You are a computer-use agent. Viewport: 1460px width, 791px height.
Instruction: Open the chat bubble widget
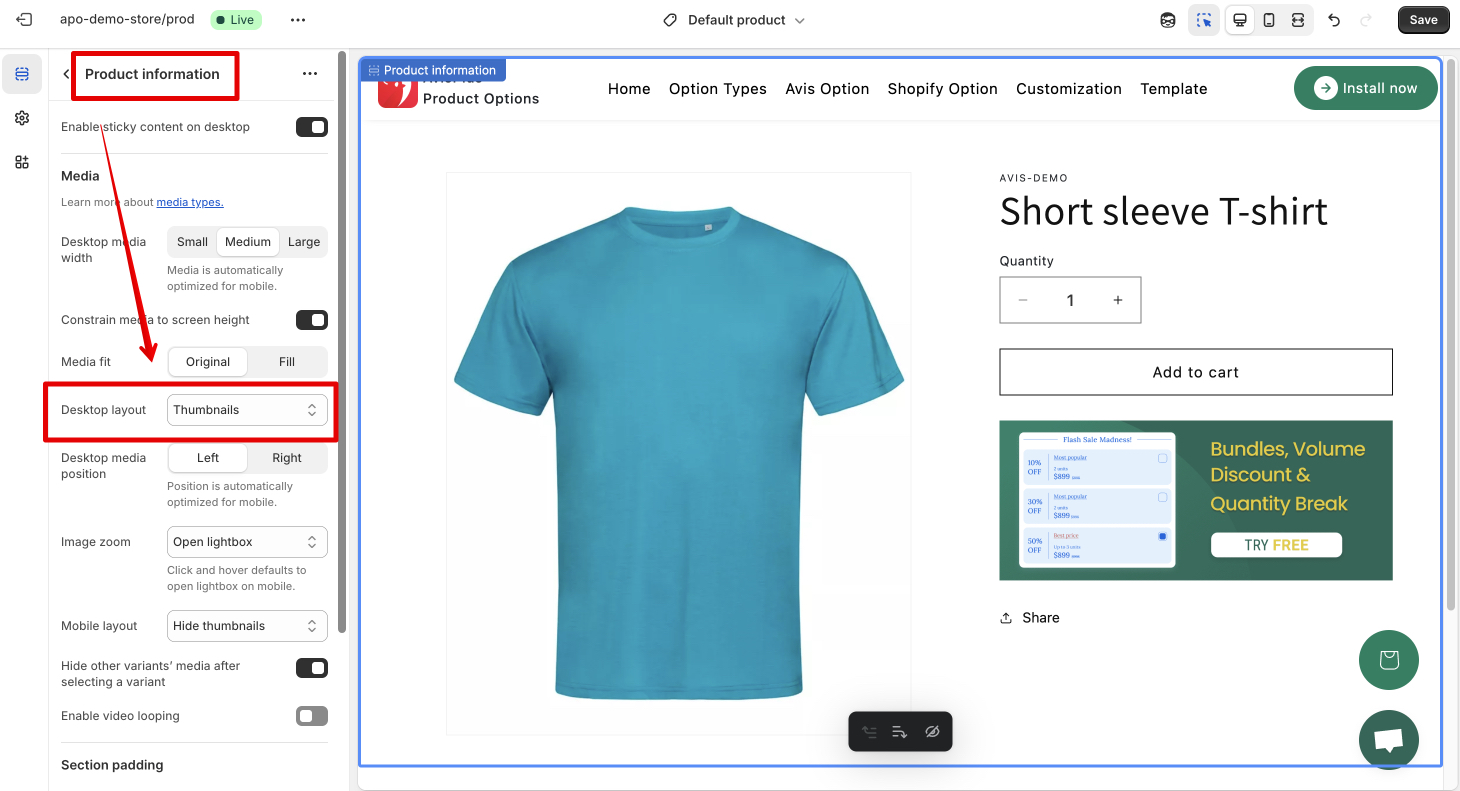click(1388, 740)
